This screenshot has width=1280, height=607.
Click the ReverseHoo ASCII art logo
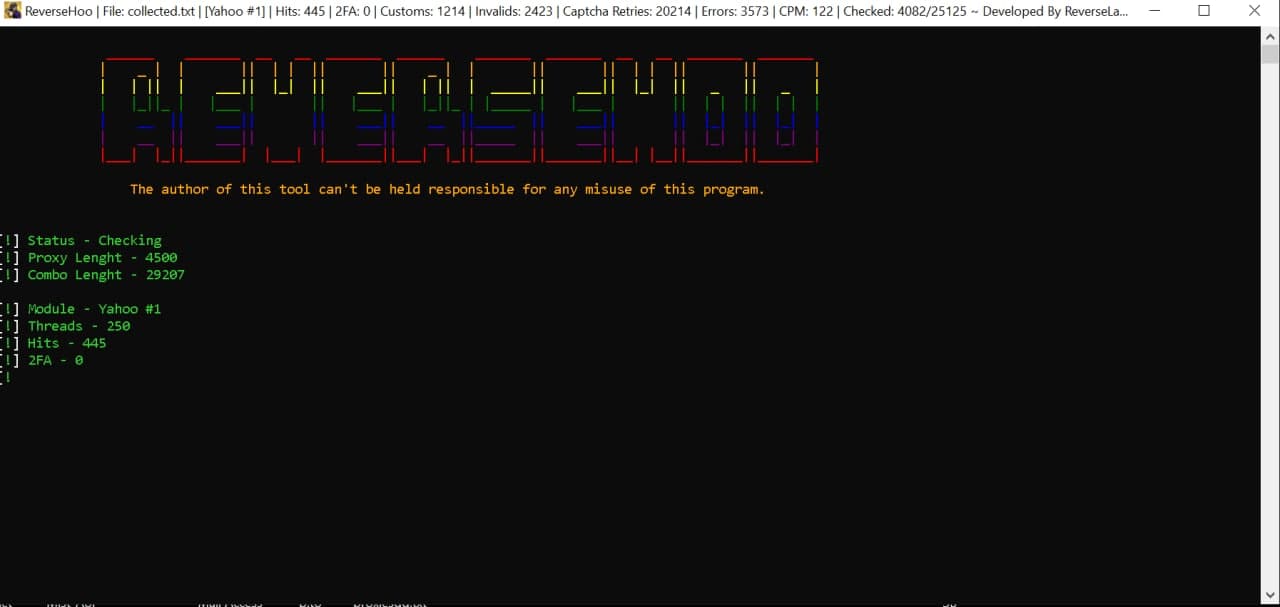point(460,110)
